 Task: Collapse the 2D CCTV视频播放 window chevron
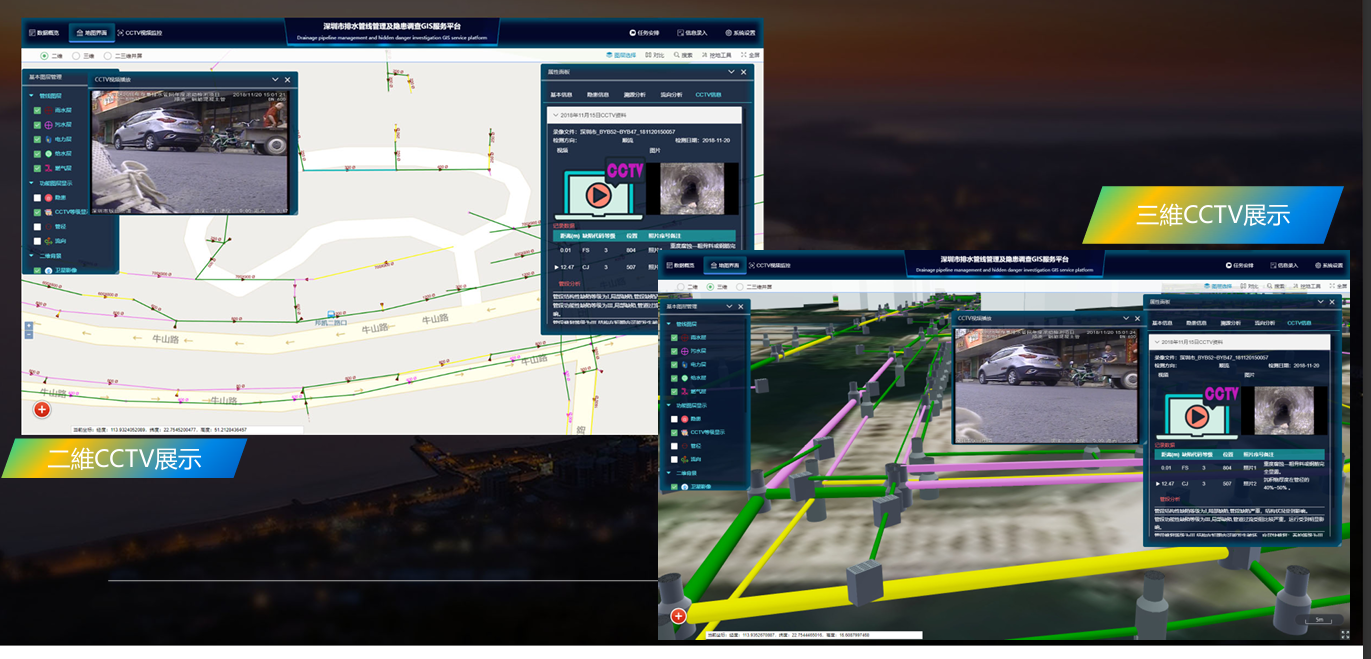[275, 79]
